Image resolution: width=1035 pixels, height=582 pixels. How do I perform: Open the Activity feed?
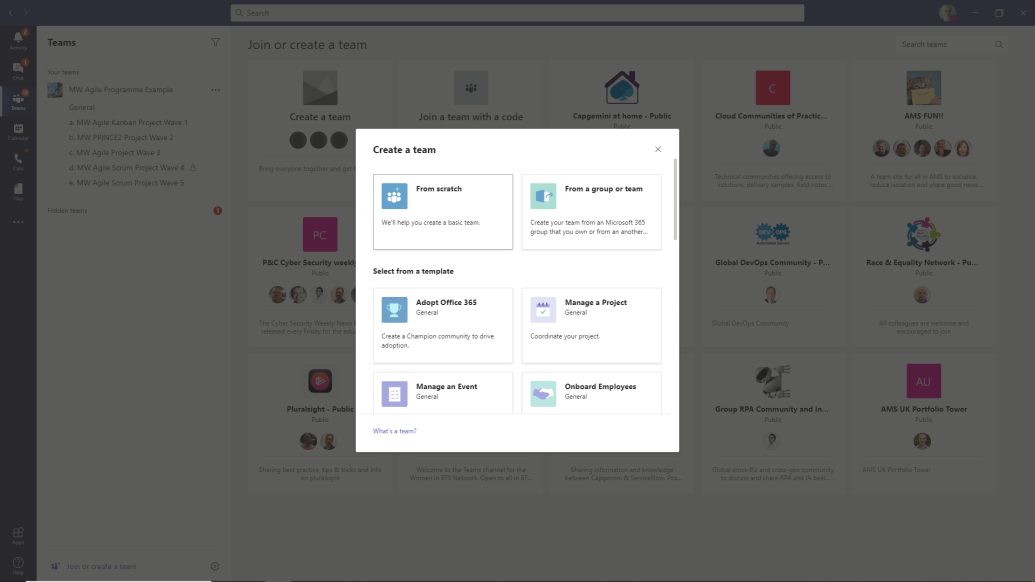click(x=17, y=40)
